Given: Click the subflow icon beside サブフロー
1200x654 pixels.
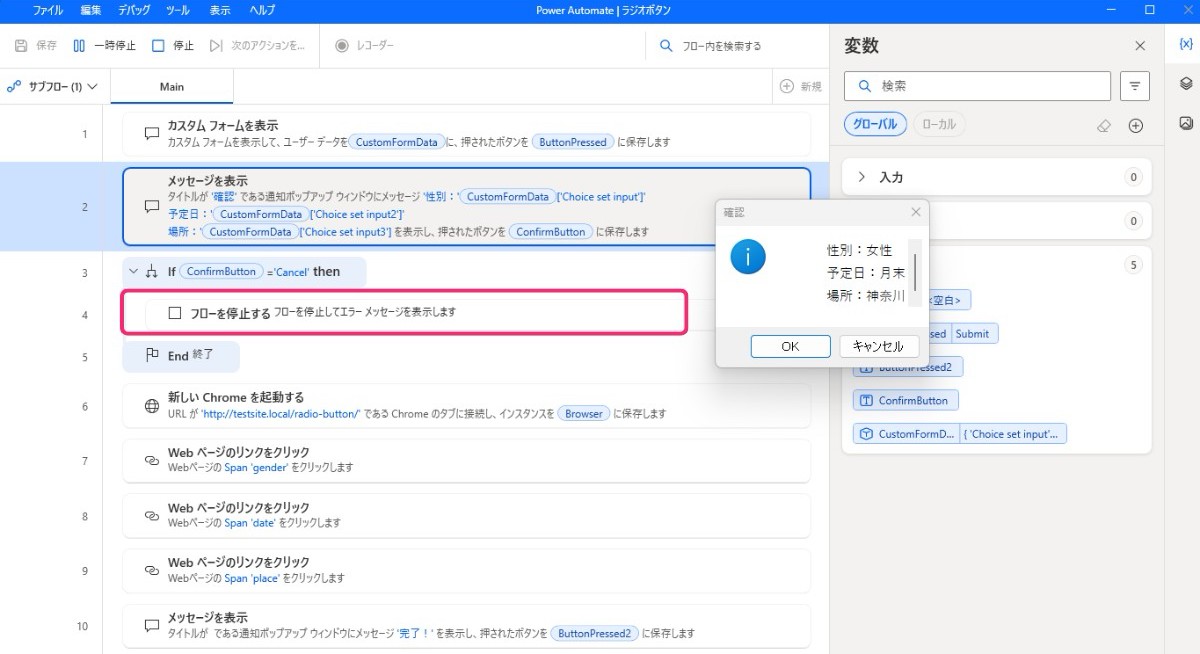Looking at the screenshot, I should click(x=14, y=87).
